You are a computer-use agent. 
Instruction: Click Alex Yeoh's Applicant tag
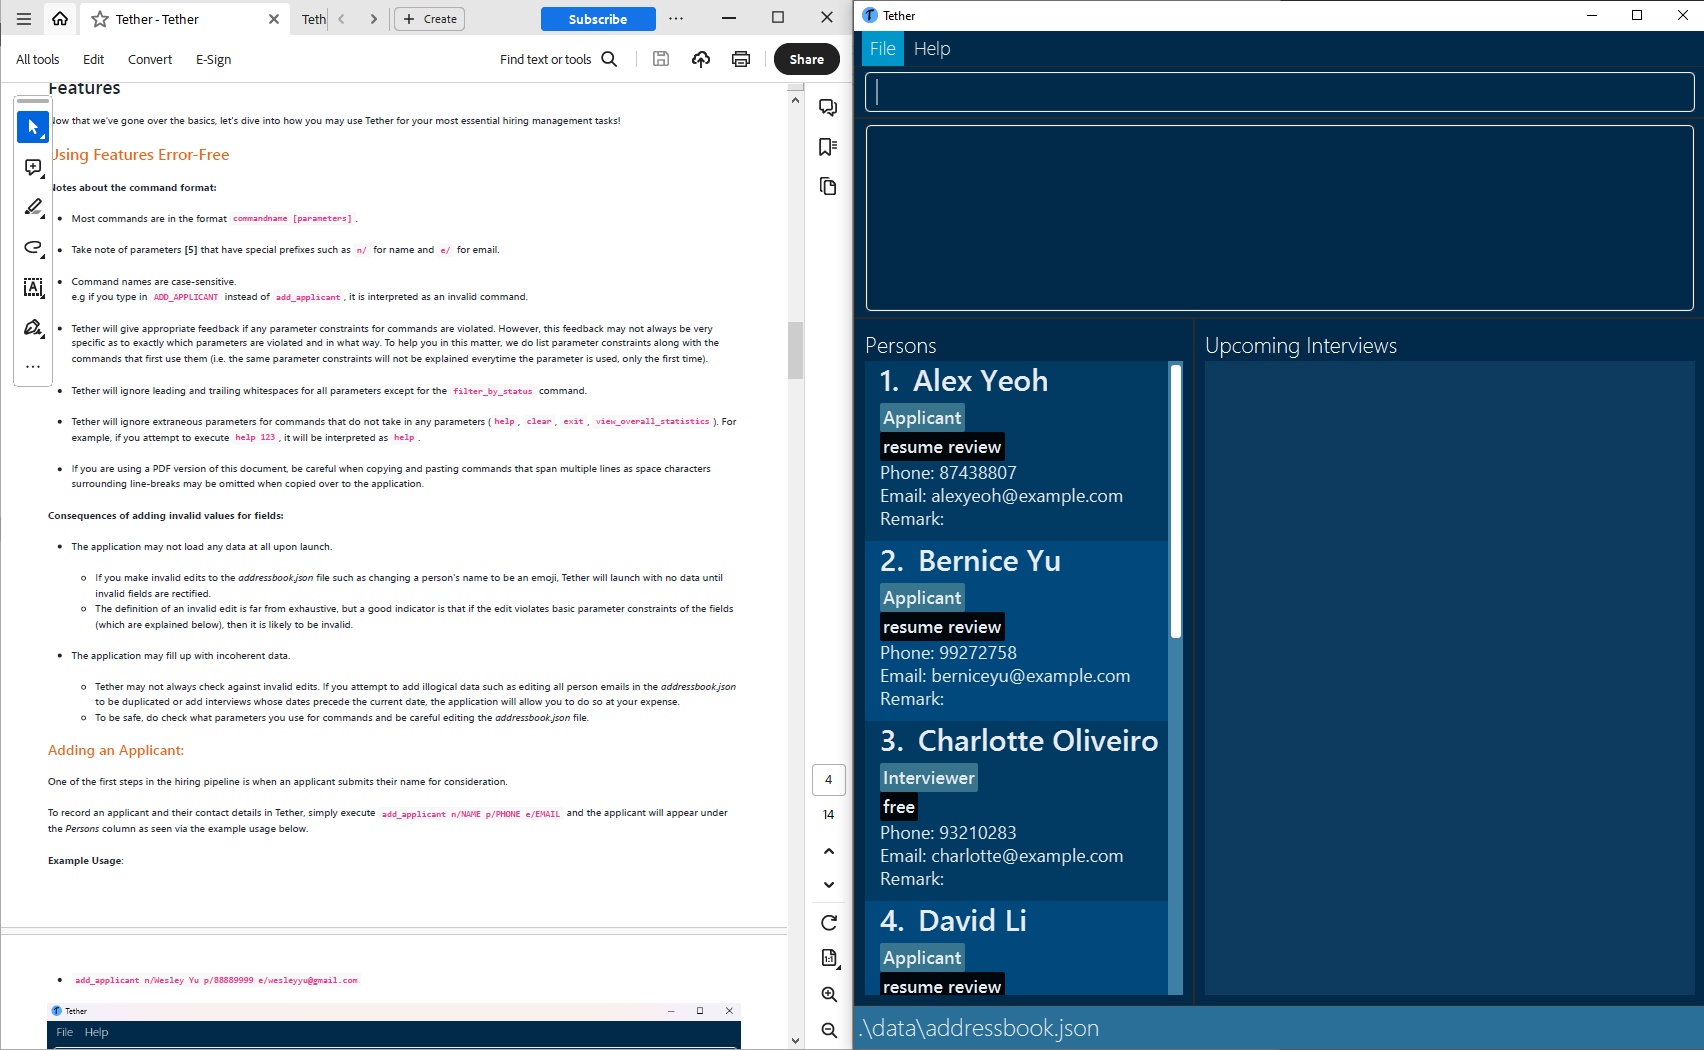(x=922, y=418)
